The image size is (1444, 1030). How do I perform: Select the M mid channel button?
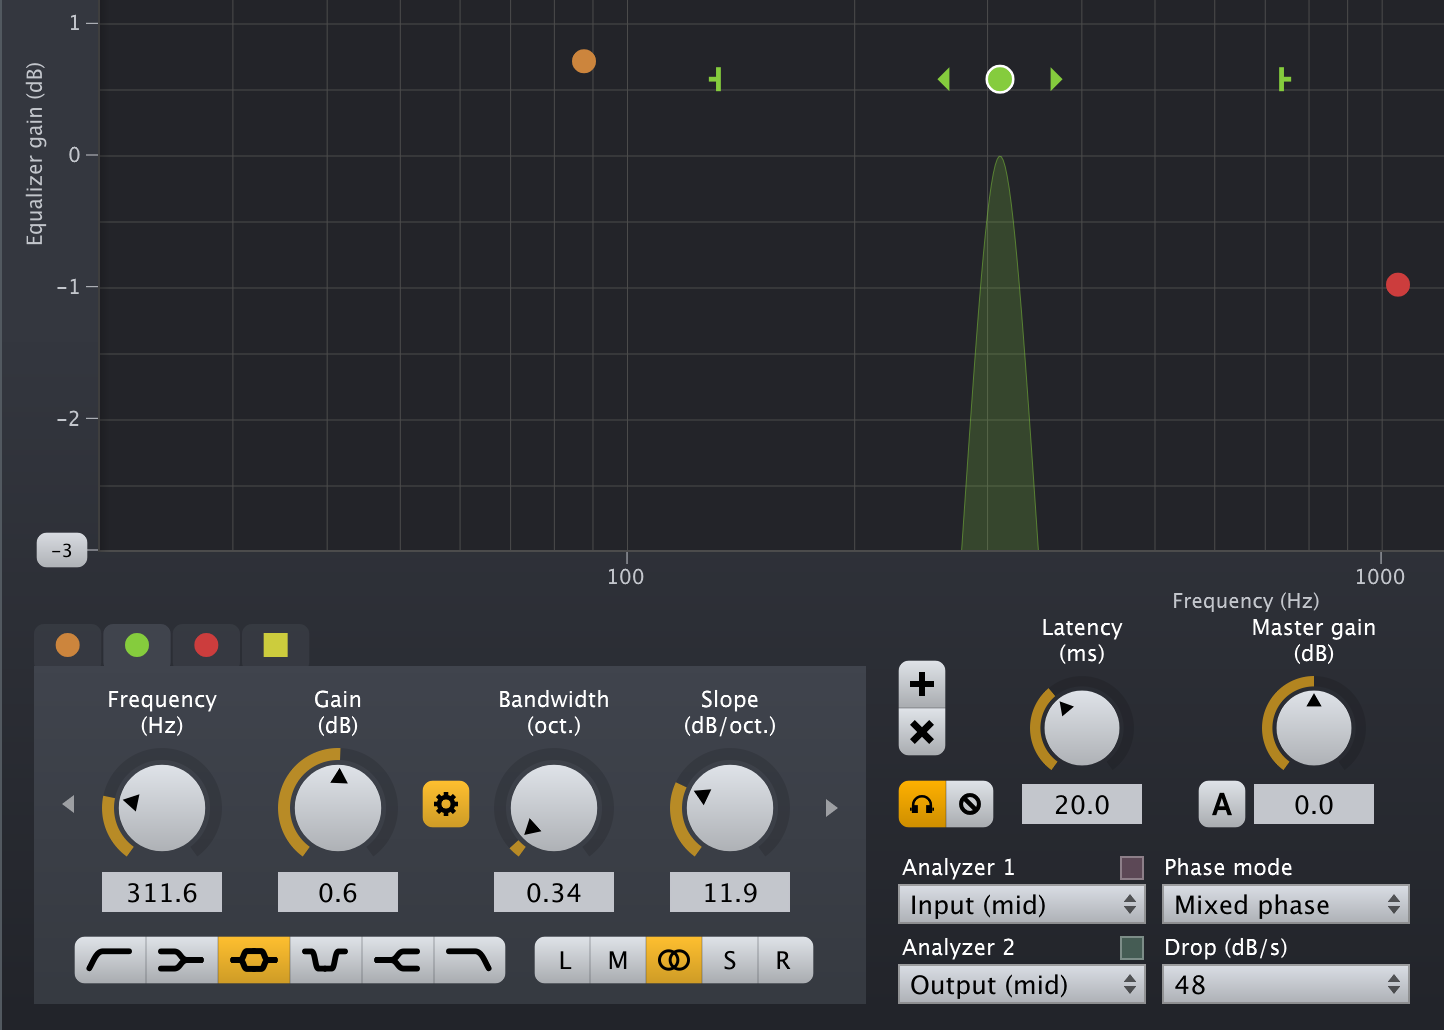tap(618, 961)
